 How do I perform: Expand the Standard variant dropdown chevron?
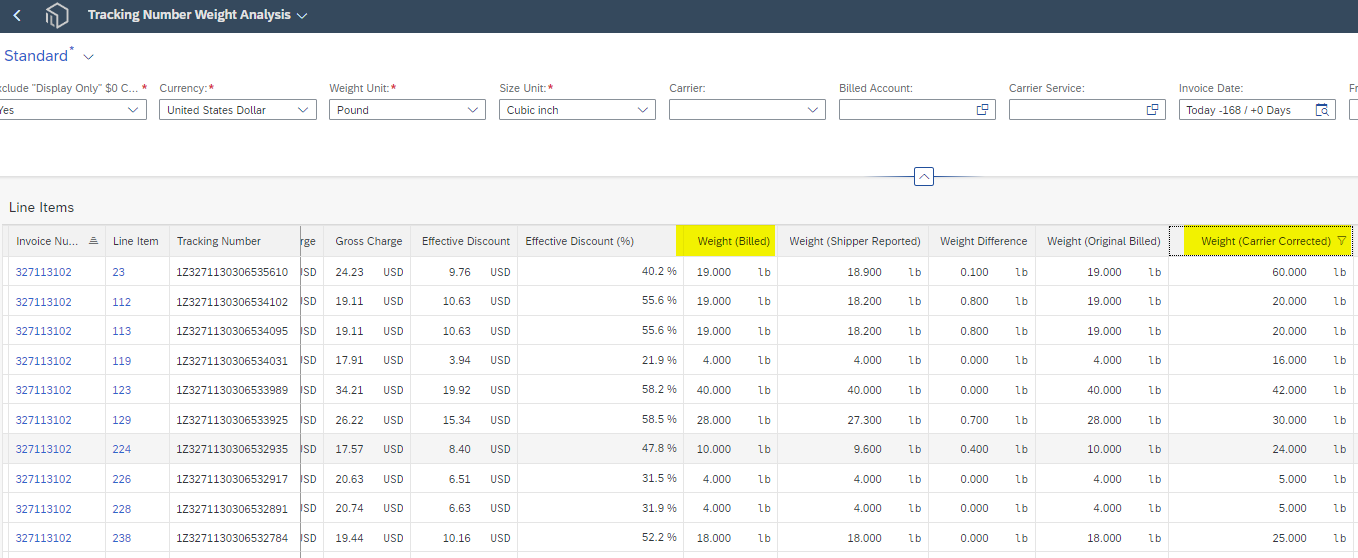(x=88, y=57)
